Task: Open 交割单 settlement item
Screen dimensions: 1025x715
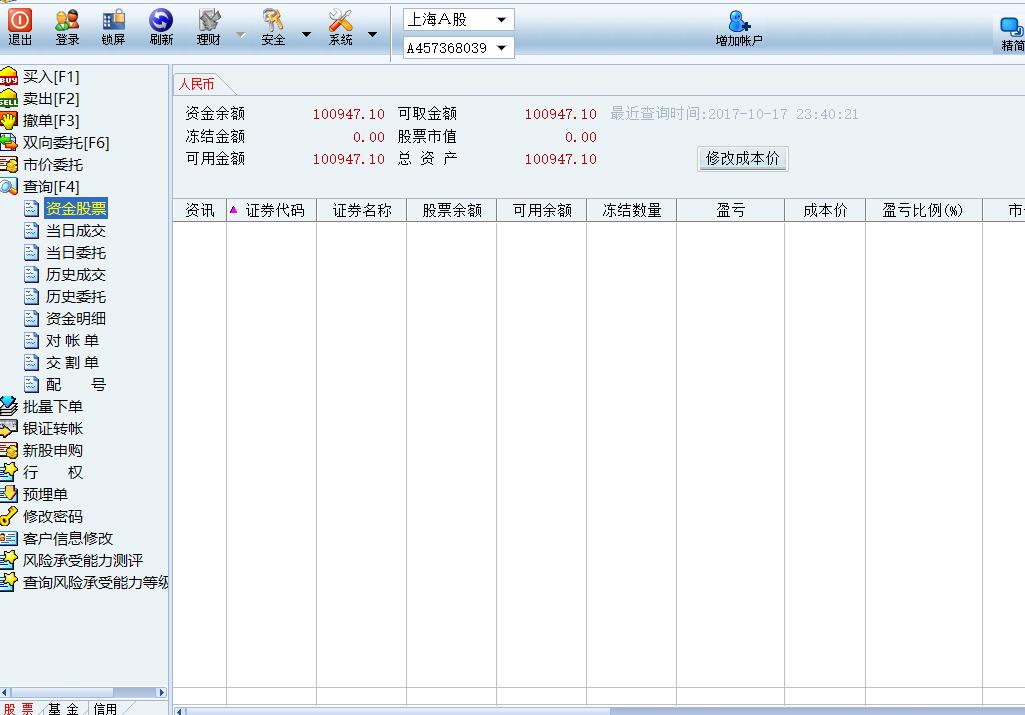Action: point(72,363)
